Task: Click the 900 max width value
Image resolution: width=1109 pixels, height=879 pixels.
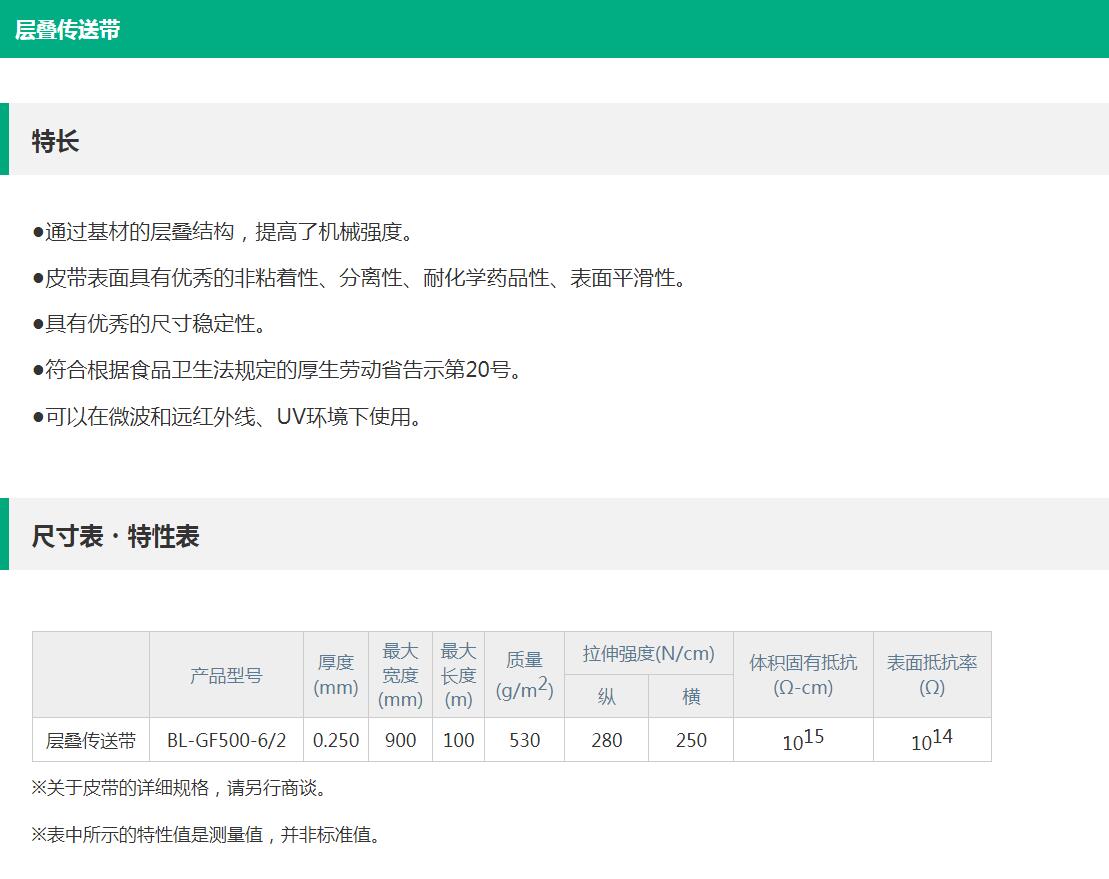Action: (400, 740)
